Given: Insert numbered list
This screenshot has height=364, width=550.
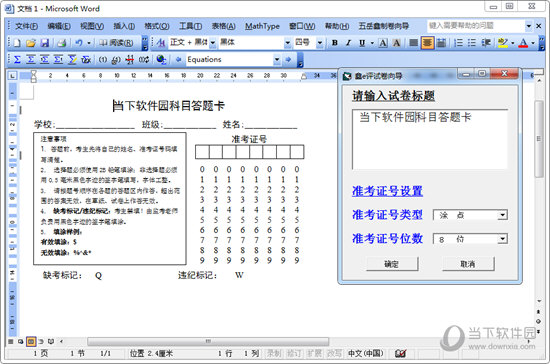Looking at the screenshot, I should pyautogui.click(x=458, y=43).
